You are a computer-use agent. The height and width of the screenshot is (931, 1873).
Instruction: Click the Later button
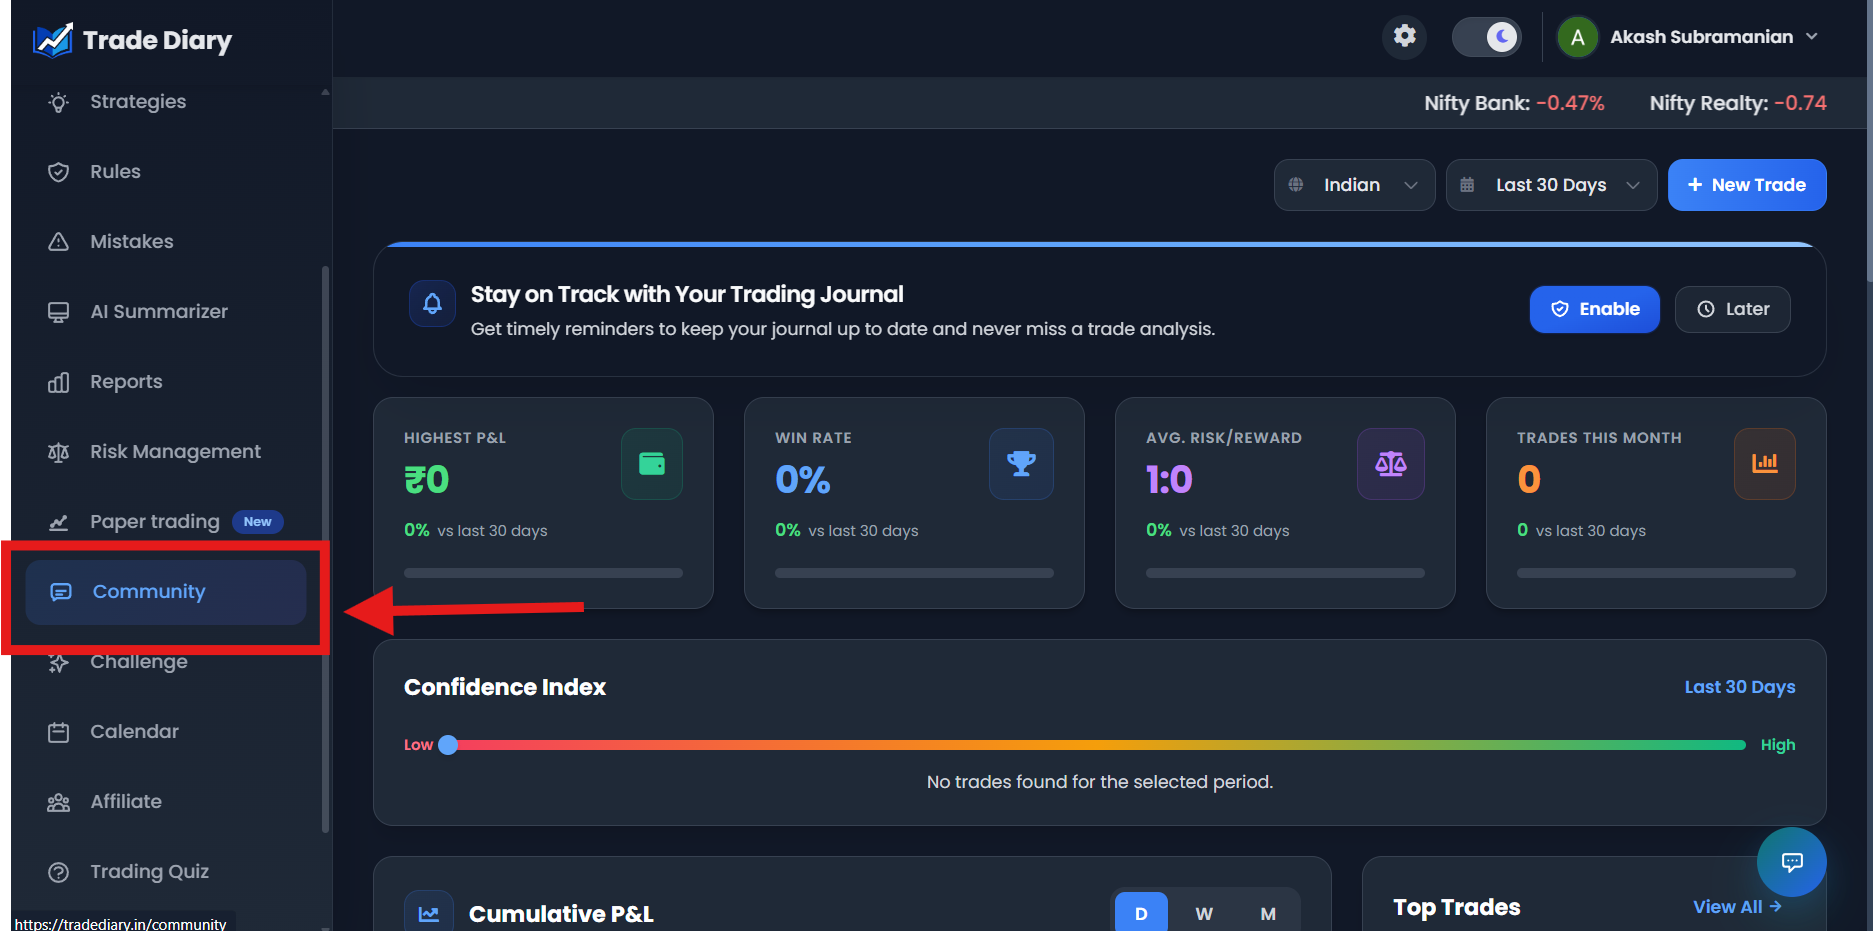(1733, 309)
